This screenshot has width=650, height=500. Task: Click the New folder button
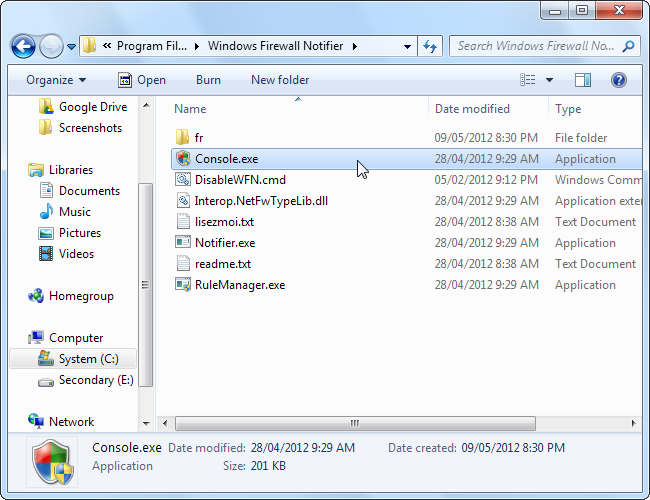(x=280, y=80)
